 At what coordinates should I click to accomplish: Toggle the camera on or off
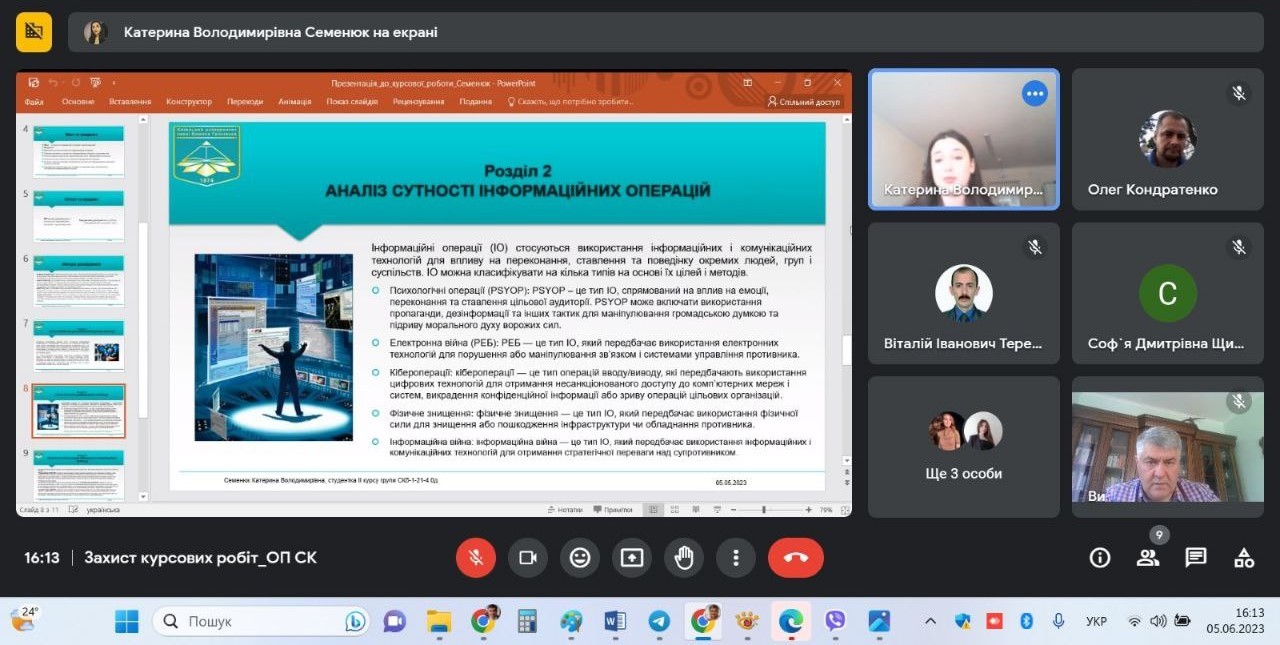[528, 558]
